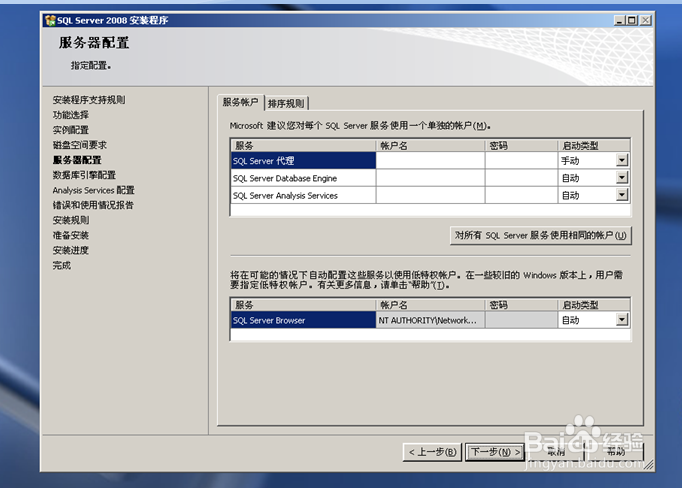Click 安装规则 in the step list
Viewport: 682px width, 488px height.
pyautogui.click(x=70, y=220)
